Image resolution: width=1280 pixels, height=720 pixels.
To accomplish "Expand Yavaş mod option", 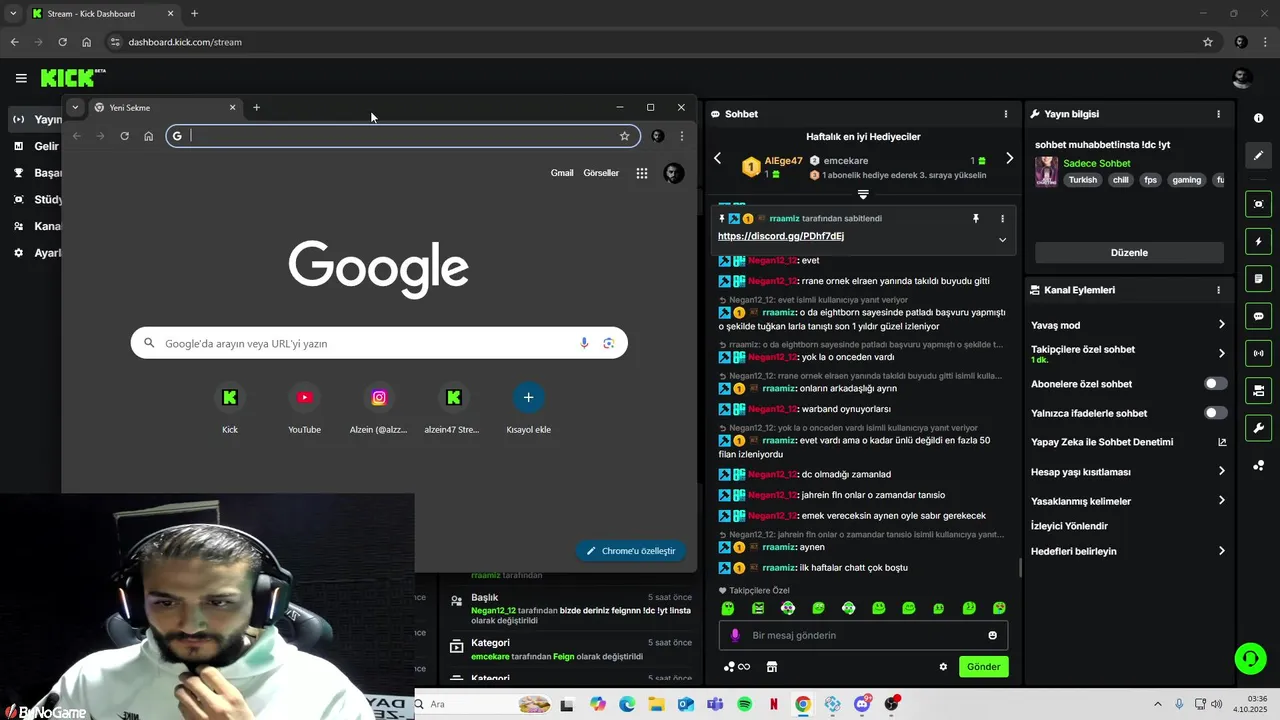I will coord(1129,325).
